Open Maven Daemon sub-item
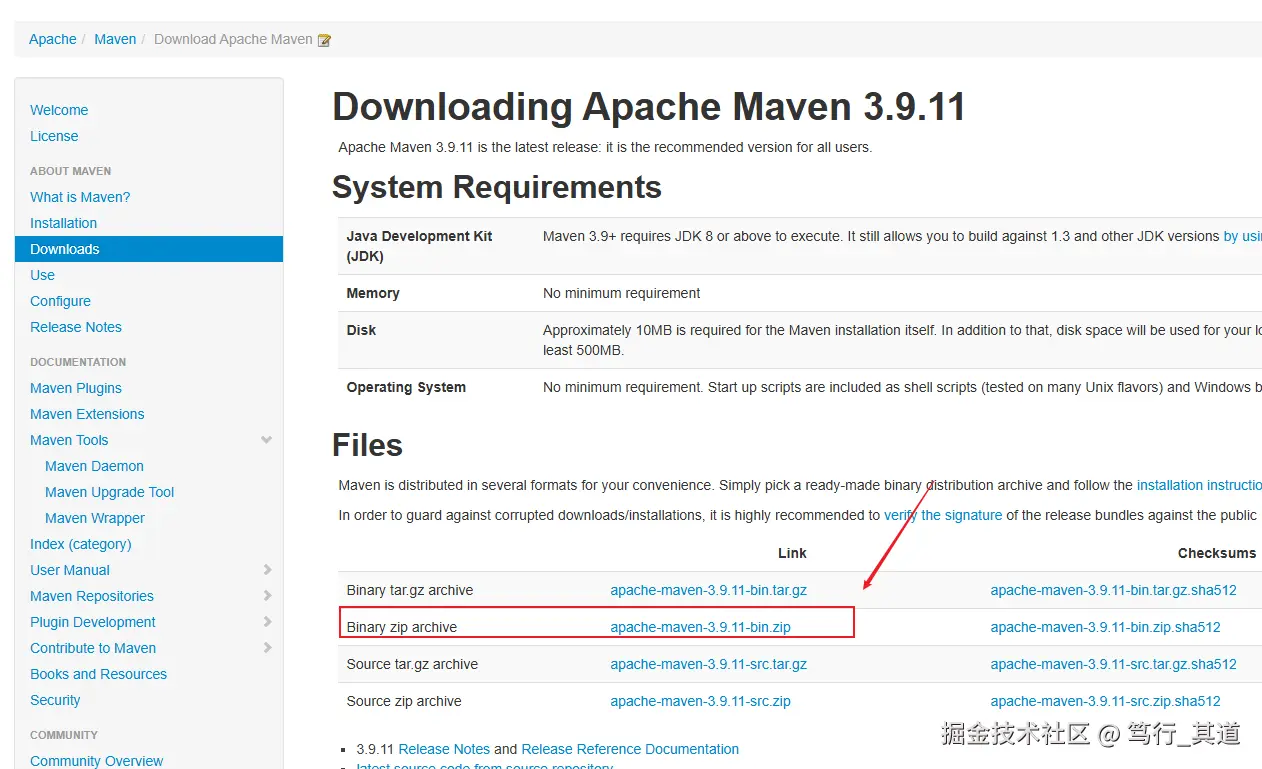 coord(94,466)
